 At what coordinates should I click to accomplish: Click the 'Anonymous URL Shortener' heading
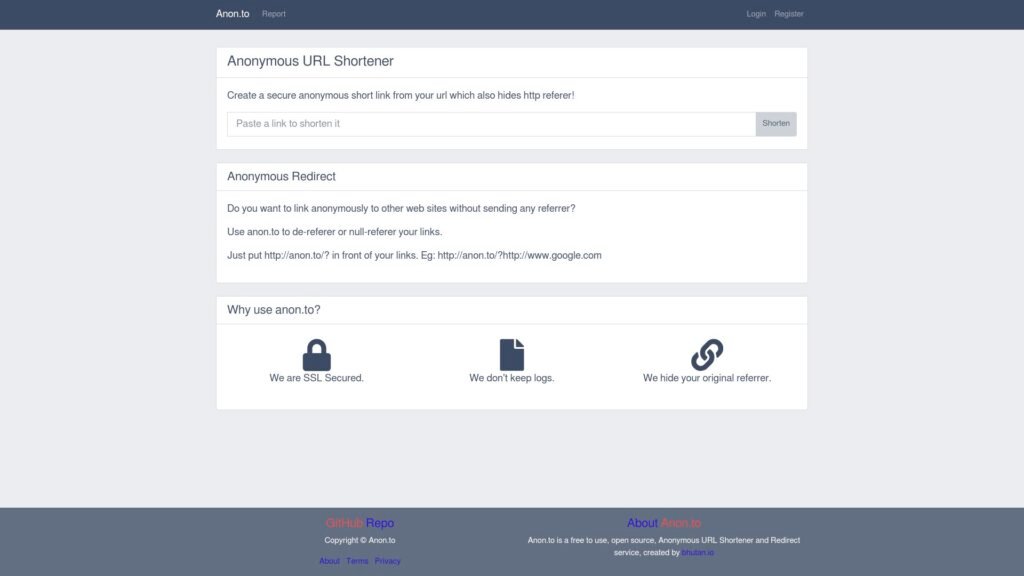click(310, 61)
